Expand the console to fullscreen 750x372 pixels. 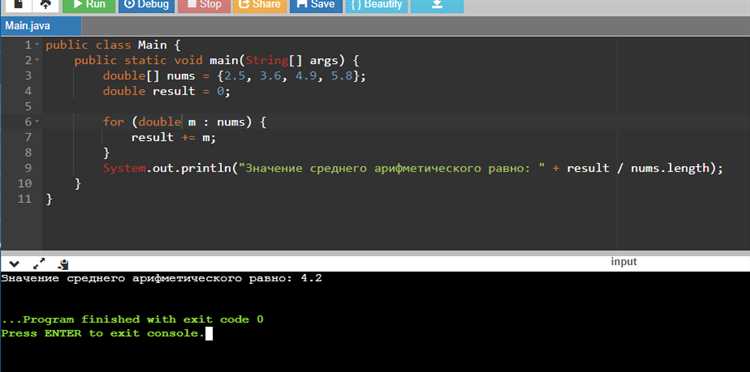coord(39,263)
